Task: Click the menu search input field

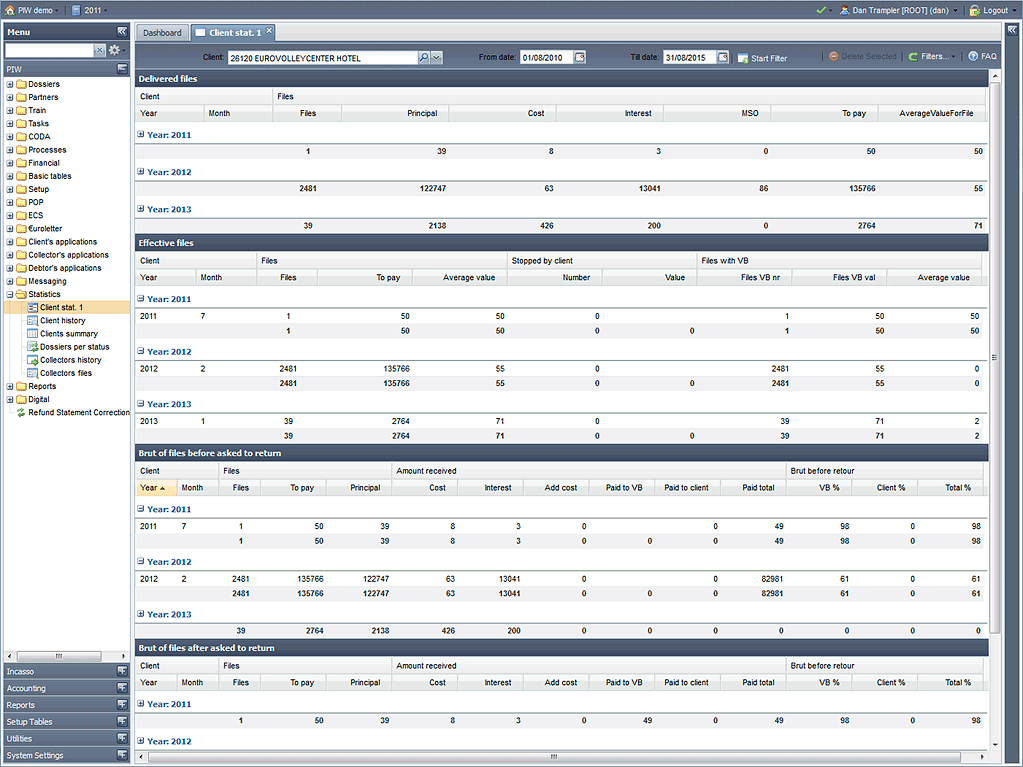Action: [49, 50]
